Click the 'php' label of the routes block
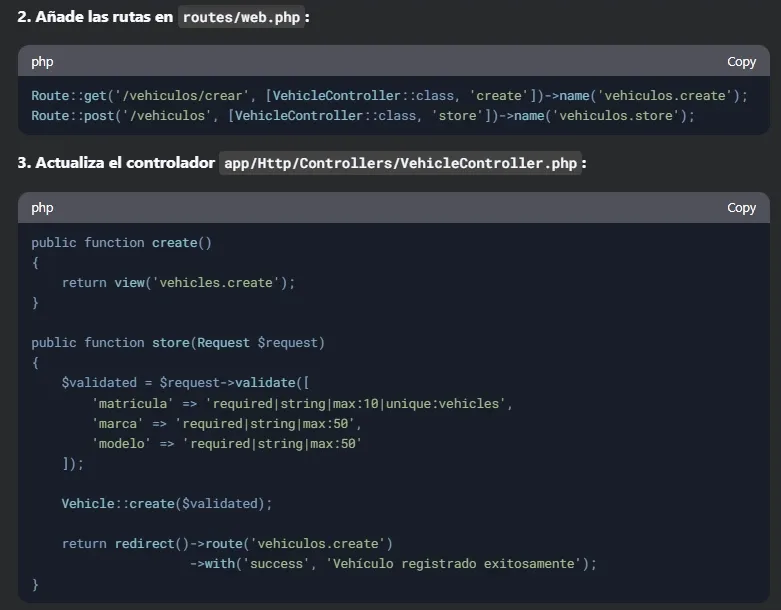This screenshot has height=610, width=781. click(x=42, y=62)
